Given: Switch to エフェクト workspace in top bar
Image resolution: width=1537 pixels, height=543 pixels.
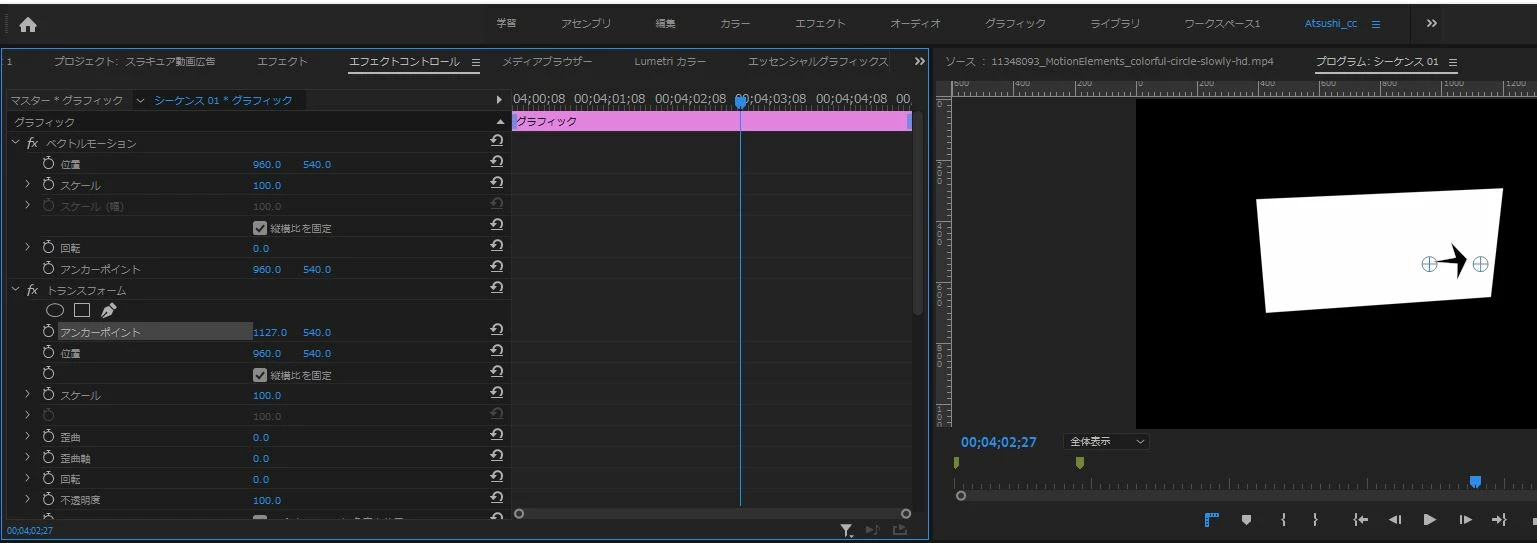Looking at the screenshot, I should point(820,24).
